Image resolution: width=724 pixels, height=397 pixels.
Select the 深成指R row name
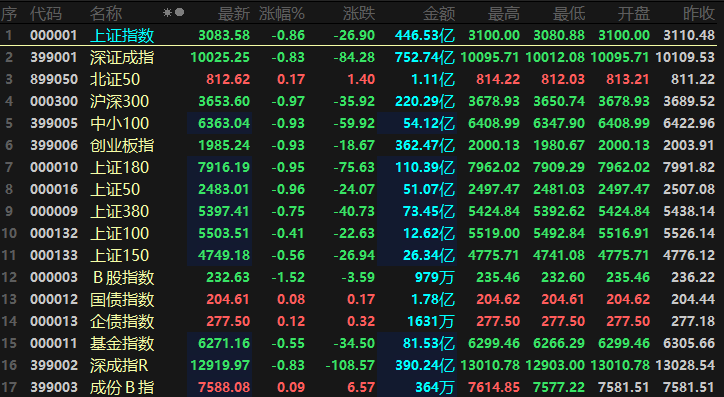[x=119, y=365]
